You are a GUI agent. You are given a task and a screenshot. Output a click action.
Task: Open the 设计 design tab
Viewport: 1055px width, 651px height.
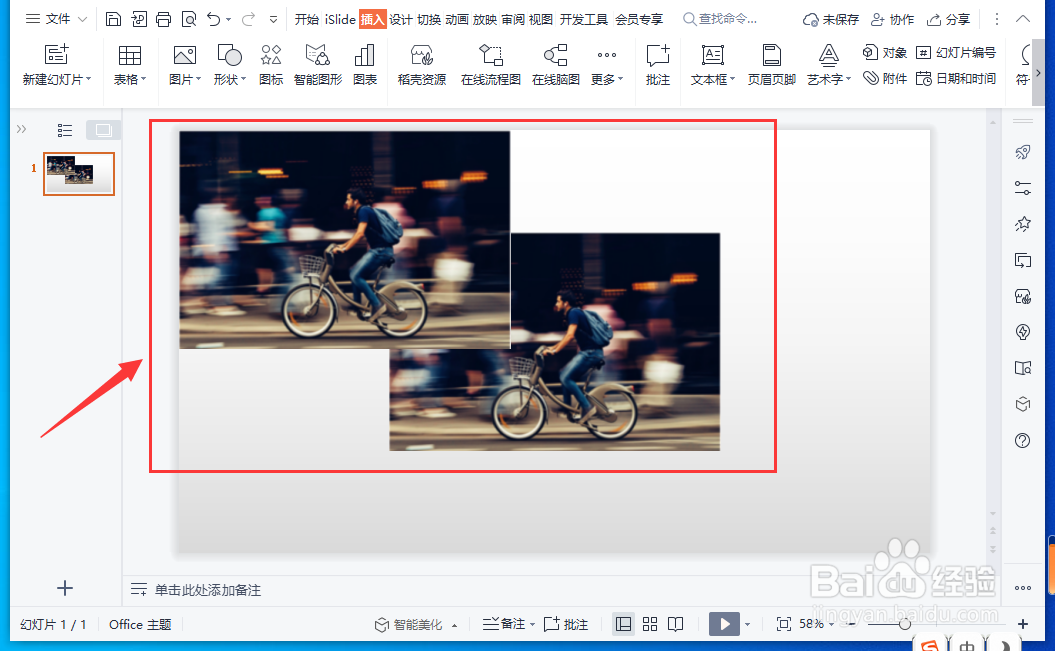(x=400, y=20)
